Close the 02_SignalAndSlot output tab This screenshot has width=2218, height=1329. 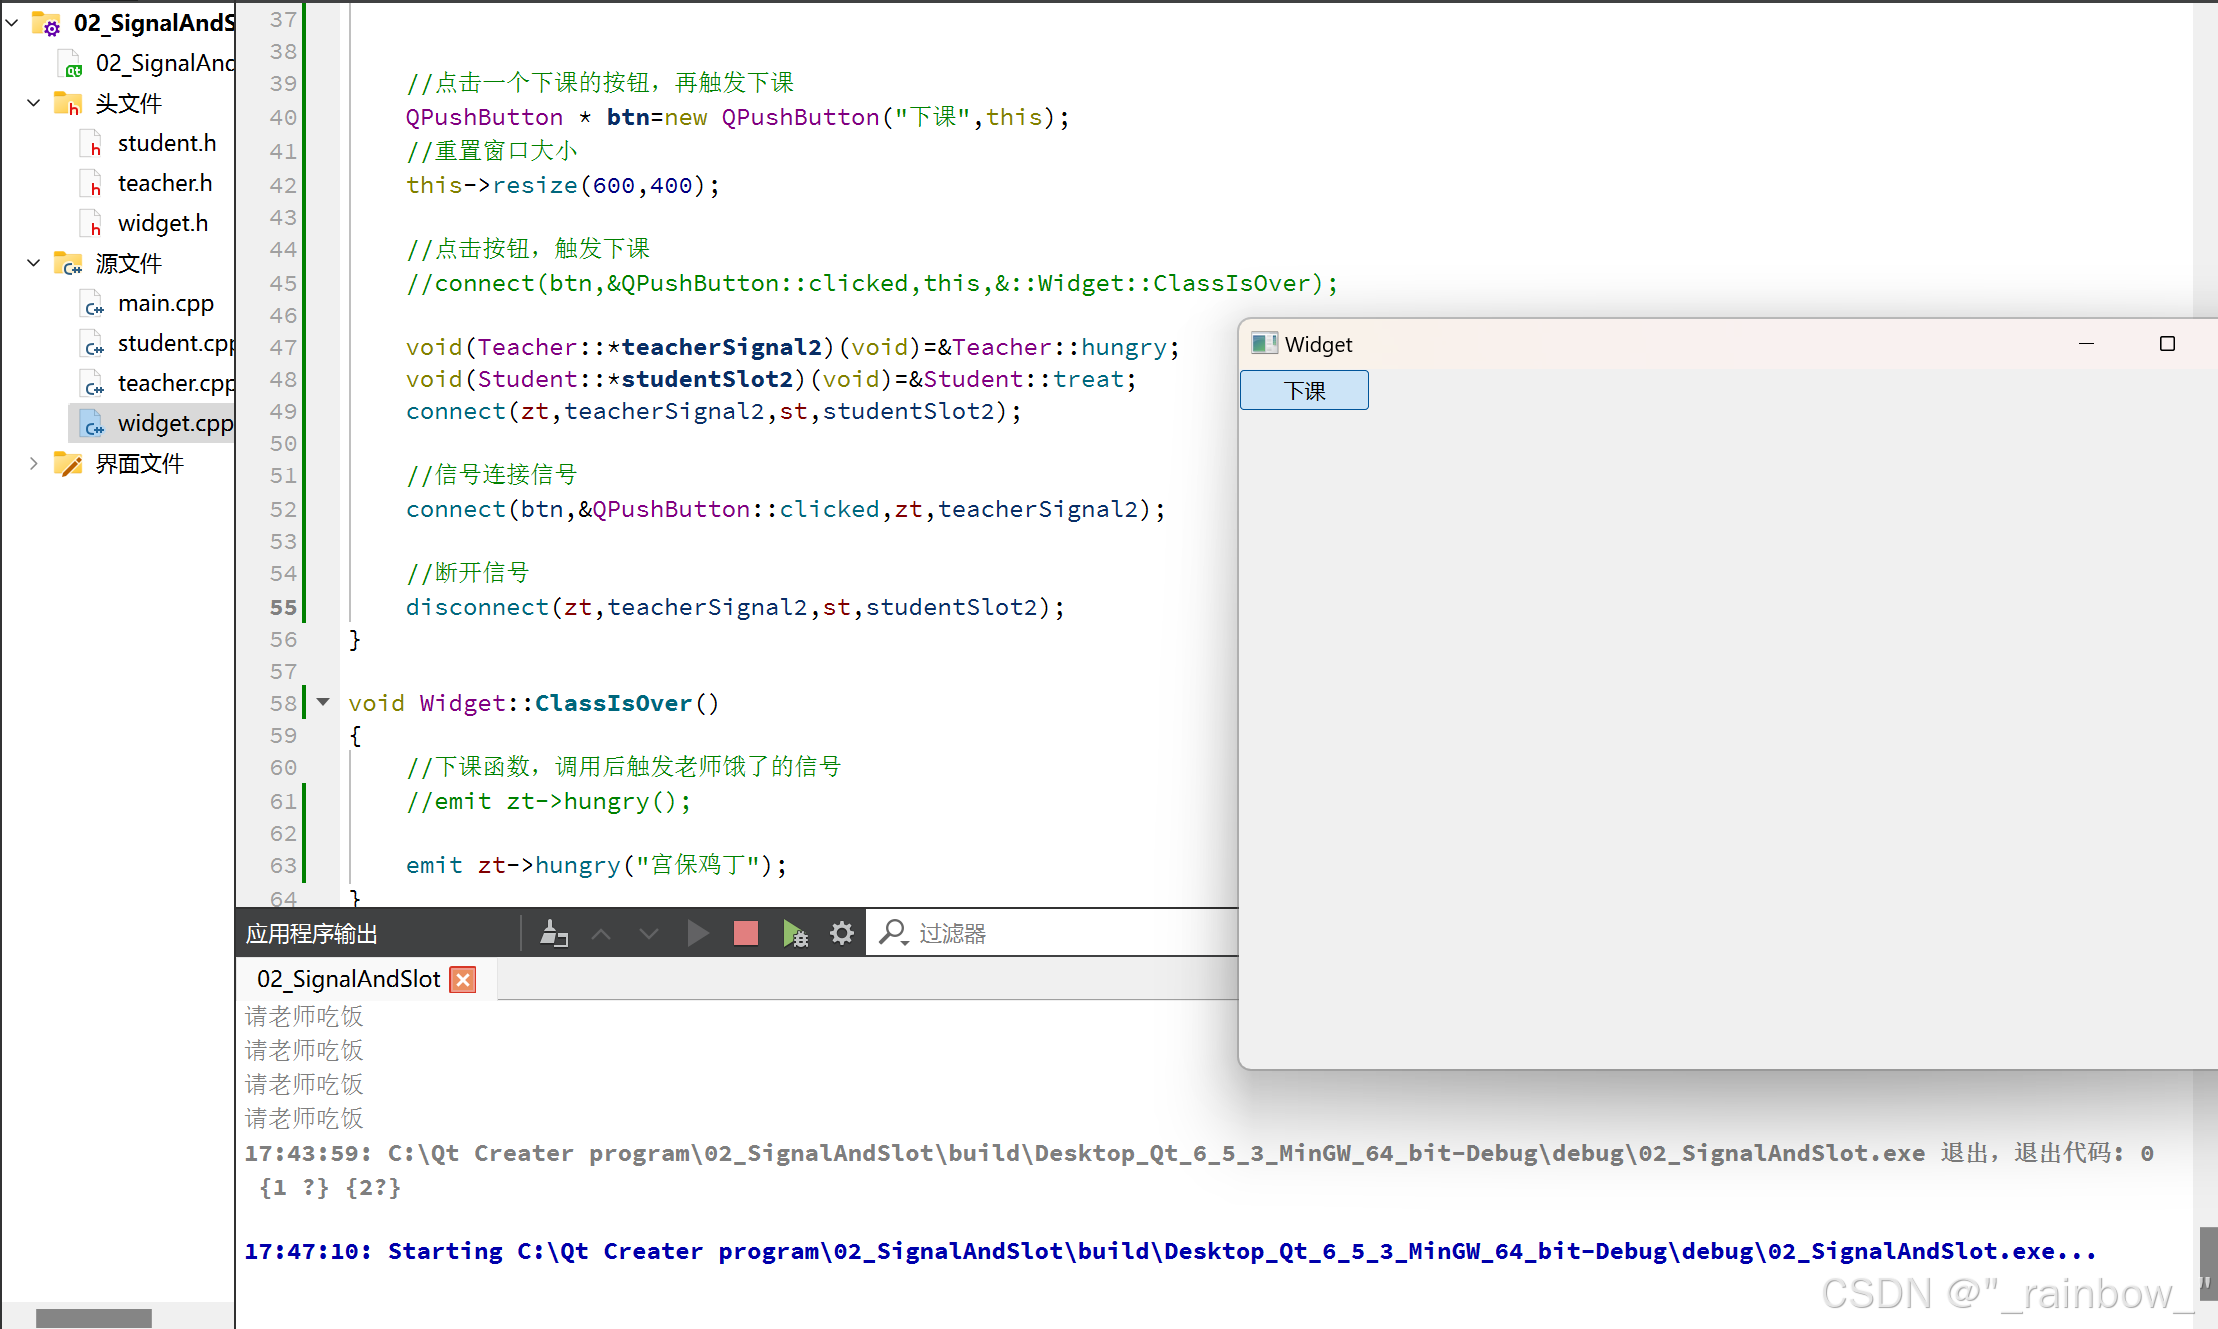coord(463,979)
